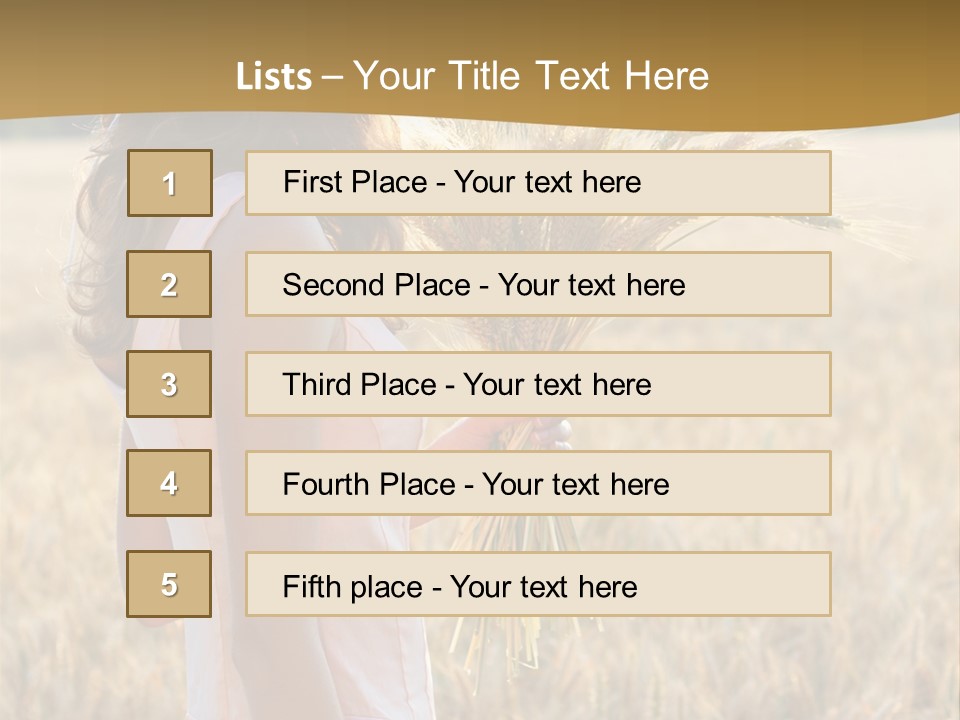The image size is (960, 720).
Task: Select the number 4 square
Action: (169, 483)
